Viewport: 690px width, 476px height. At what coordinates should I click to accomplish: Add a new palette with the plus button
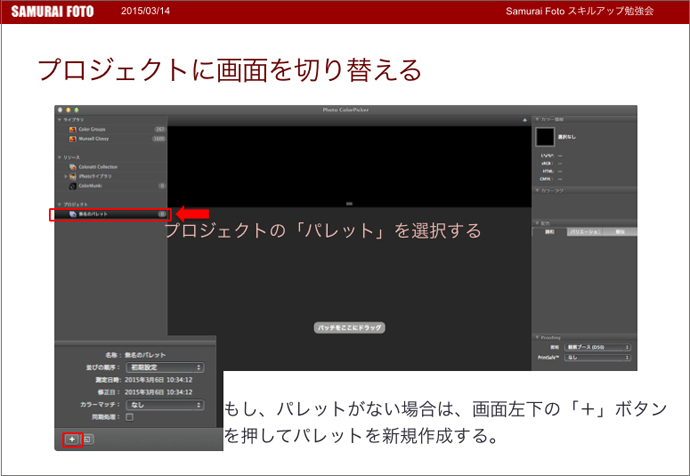coord(72,439)
